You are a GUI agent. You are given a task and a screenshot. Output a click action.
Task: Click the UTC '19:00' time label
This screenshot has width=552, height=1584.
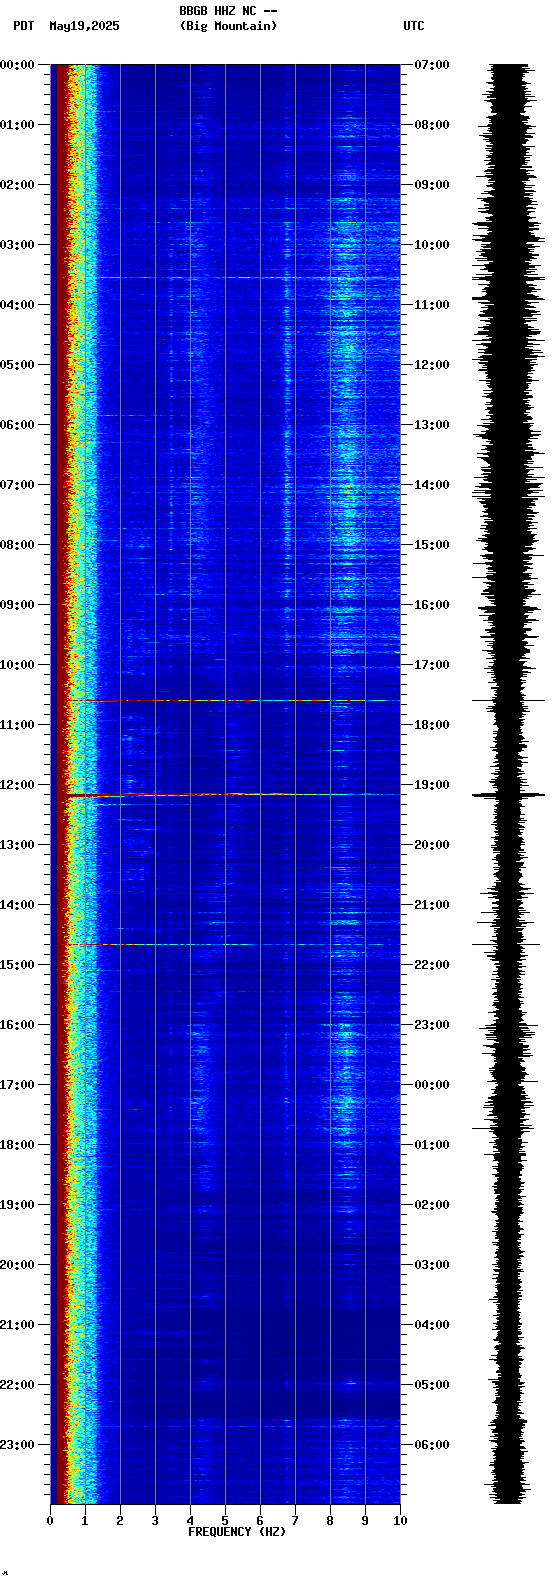pyautogui.click(x=432, y=785)
